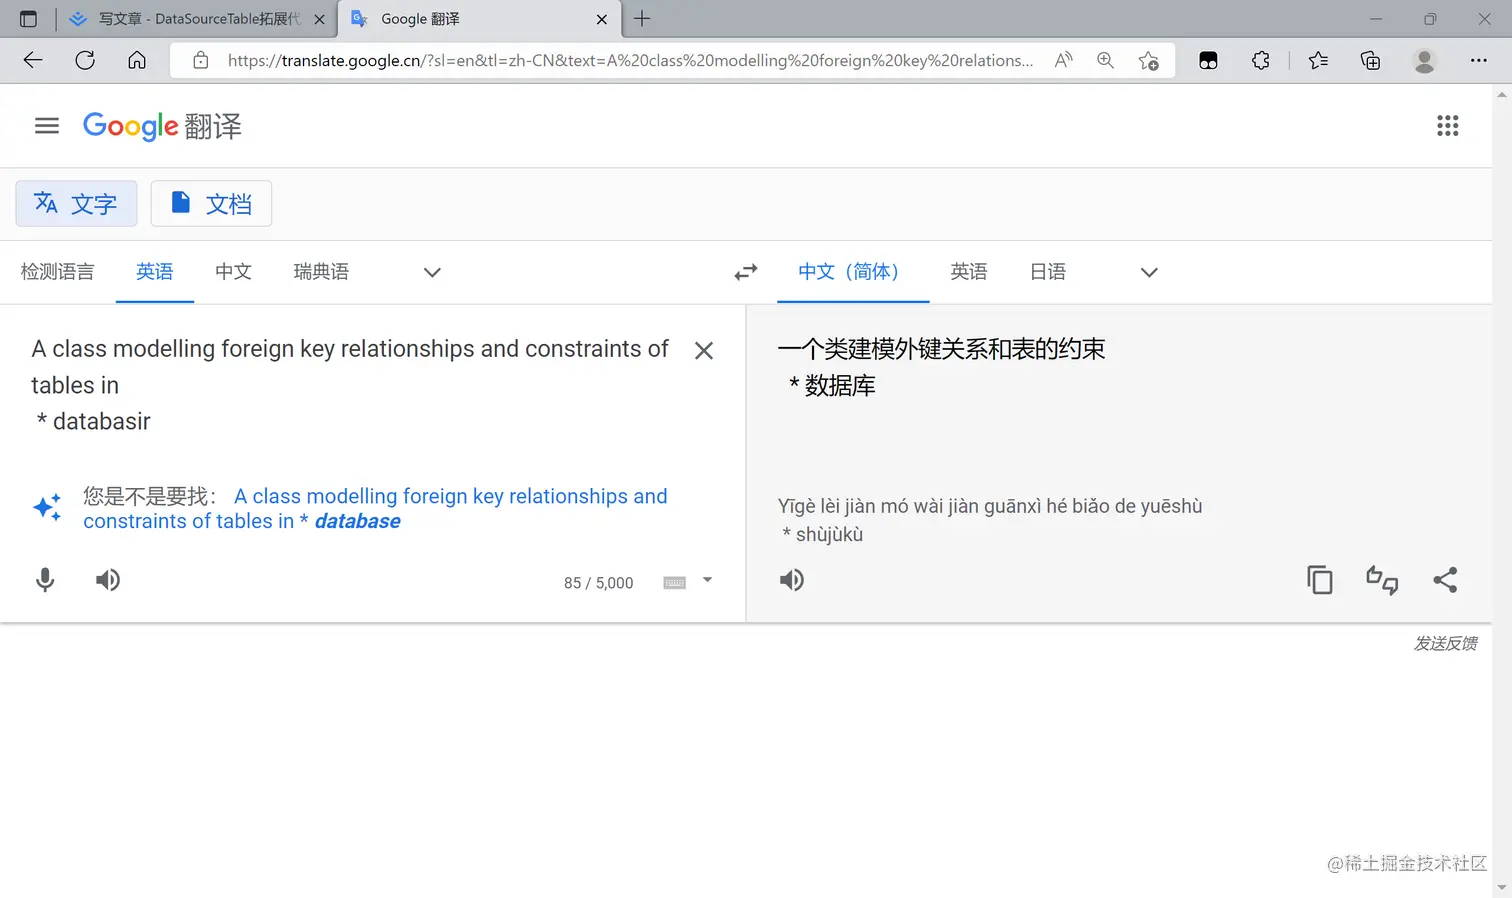View site information lock icon
Screen dimensions: 1512x898
point(201,60)
